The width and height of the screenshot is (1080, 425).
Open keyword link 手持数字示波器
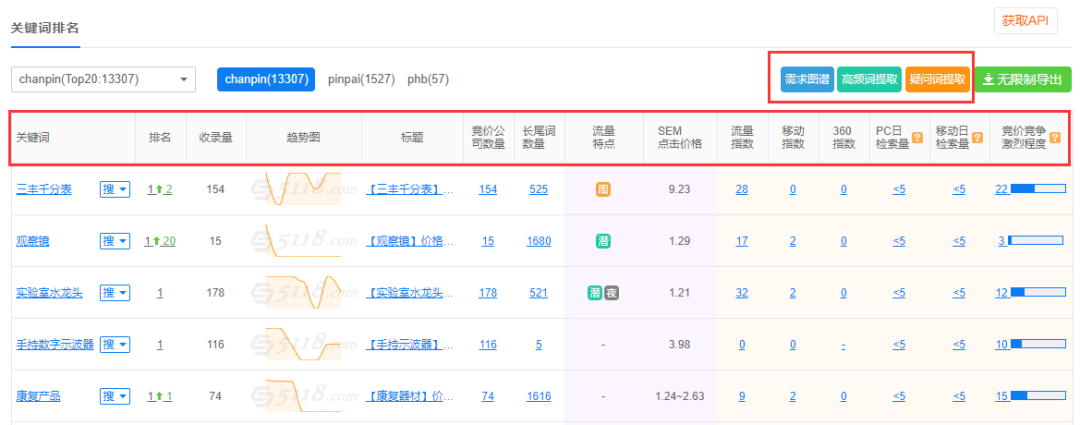coord(54,344)
